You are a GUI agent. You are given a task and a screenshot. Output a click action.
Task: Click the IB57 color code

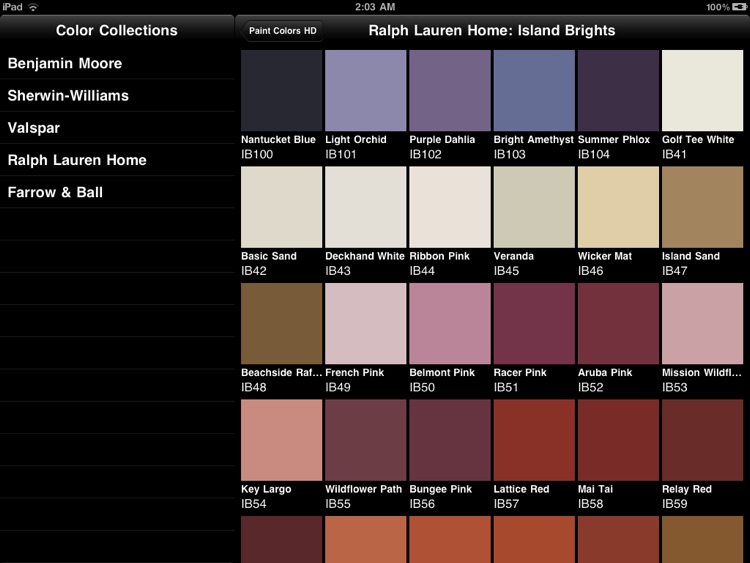tap(507, 504)
